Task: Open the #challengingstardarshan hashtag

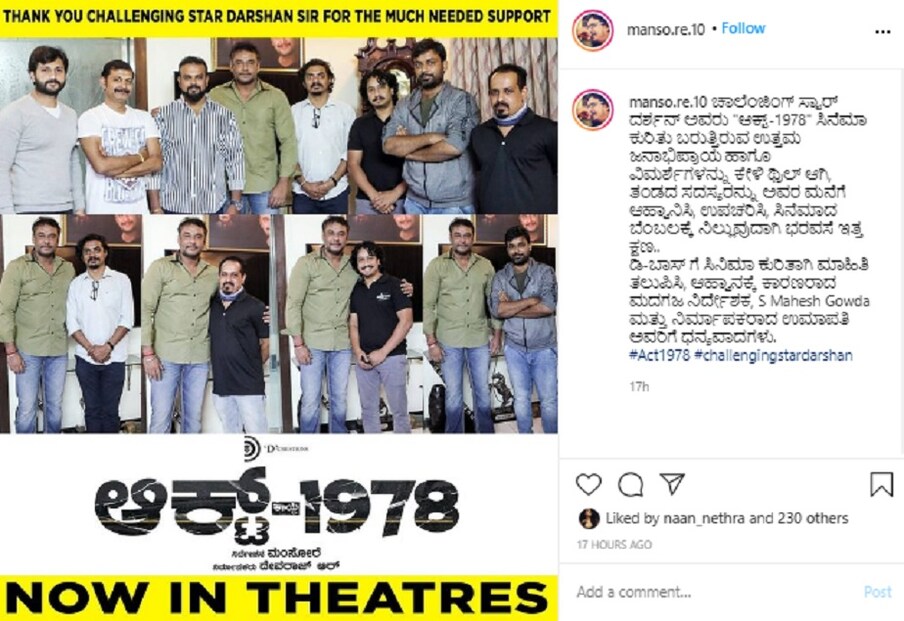Action: coord(773,356)
